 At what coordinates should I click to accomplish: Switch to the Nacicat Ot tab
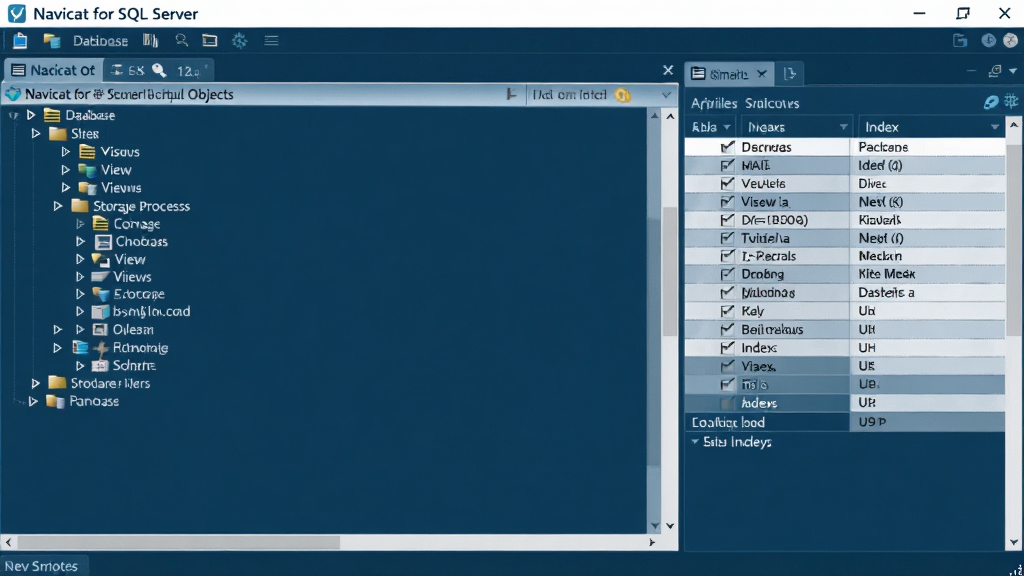click(54, 70)
